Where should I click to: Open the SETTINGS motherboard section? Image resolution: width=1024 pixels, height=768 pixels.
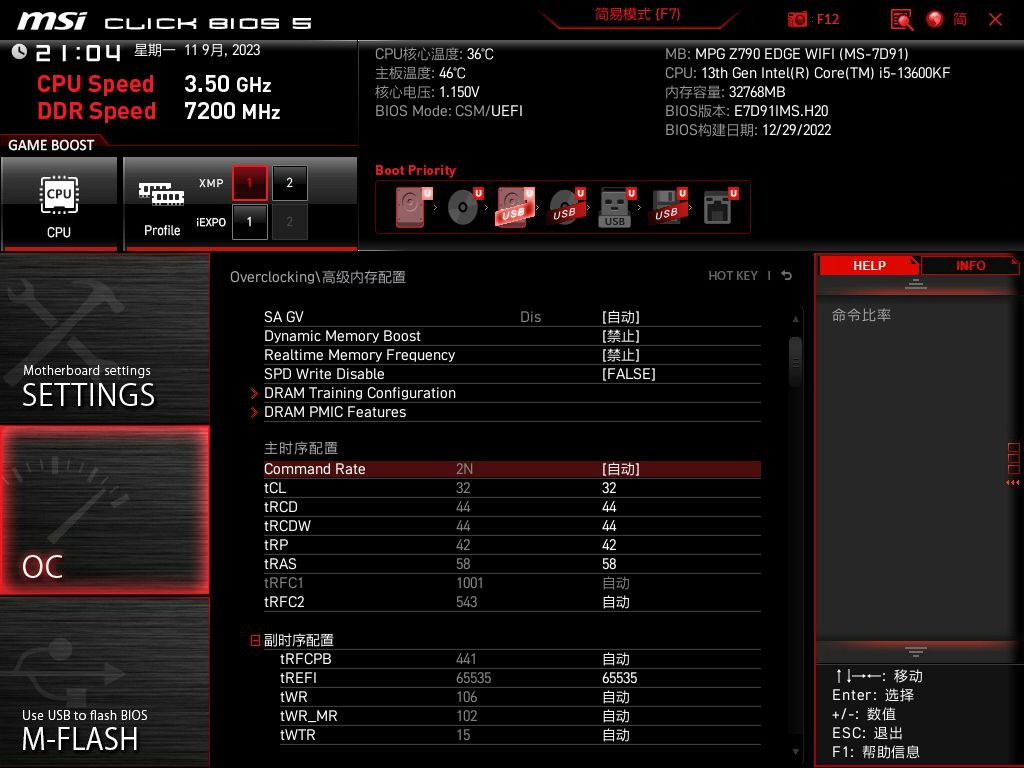click(104, 338)
